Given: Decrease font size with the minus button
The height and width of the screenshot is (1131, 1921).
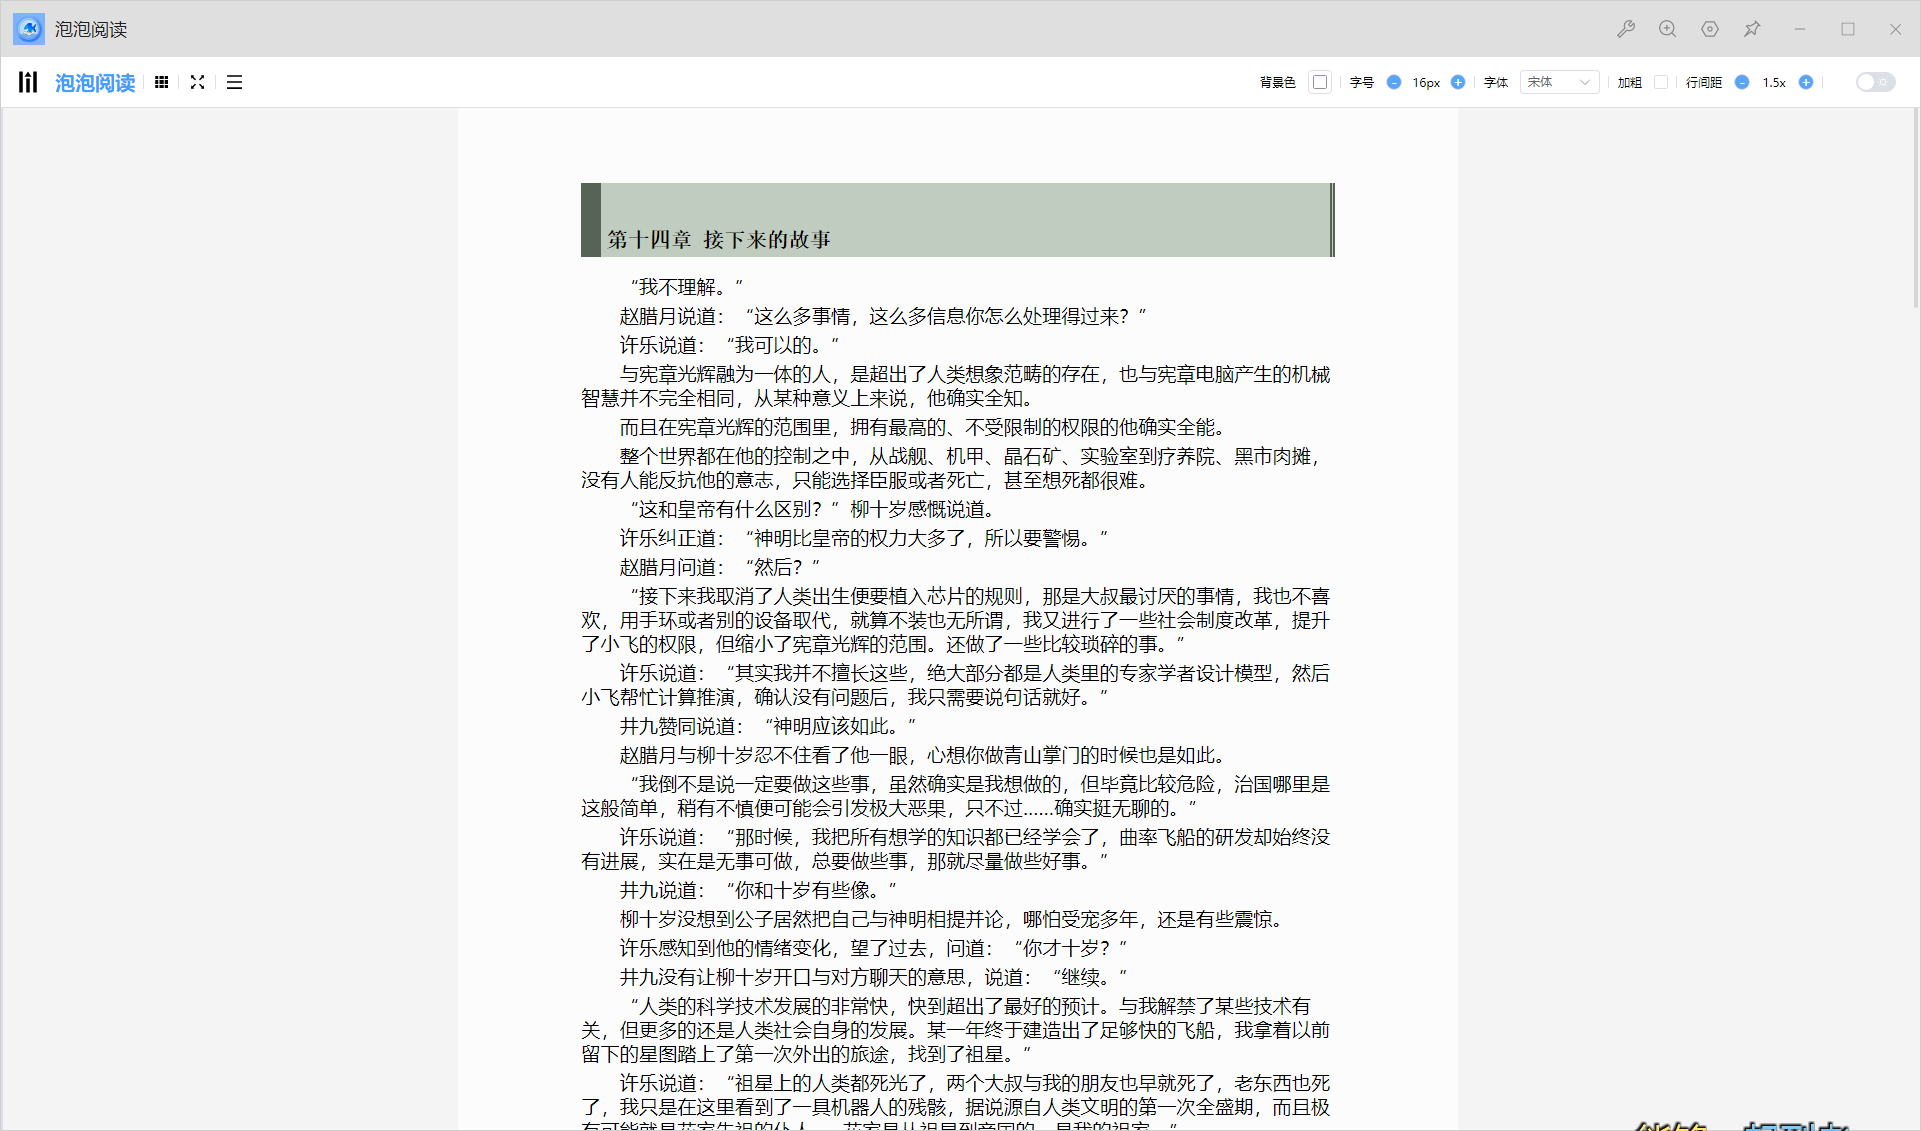Looking at the screenshot, I should click(x=1394, y=82).
